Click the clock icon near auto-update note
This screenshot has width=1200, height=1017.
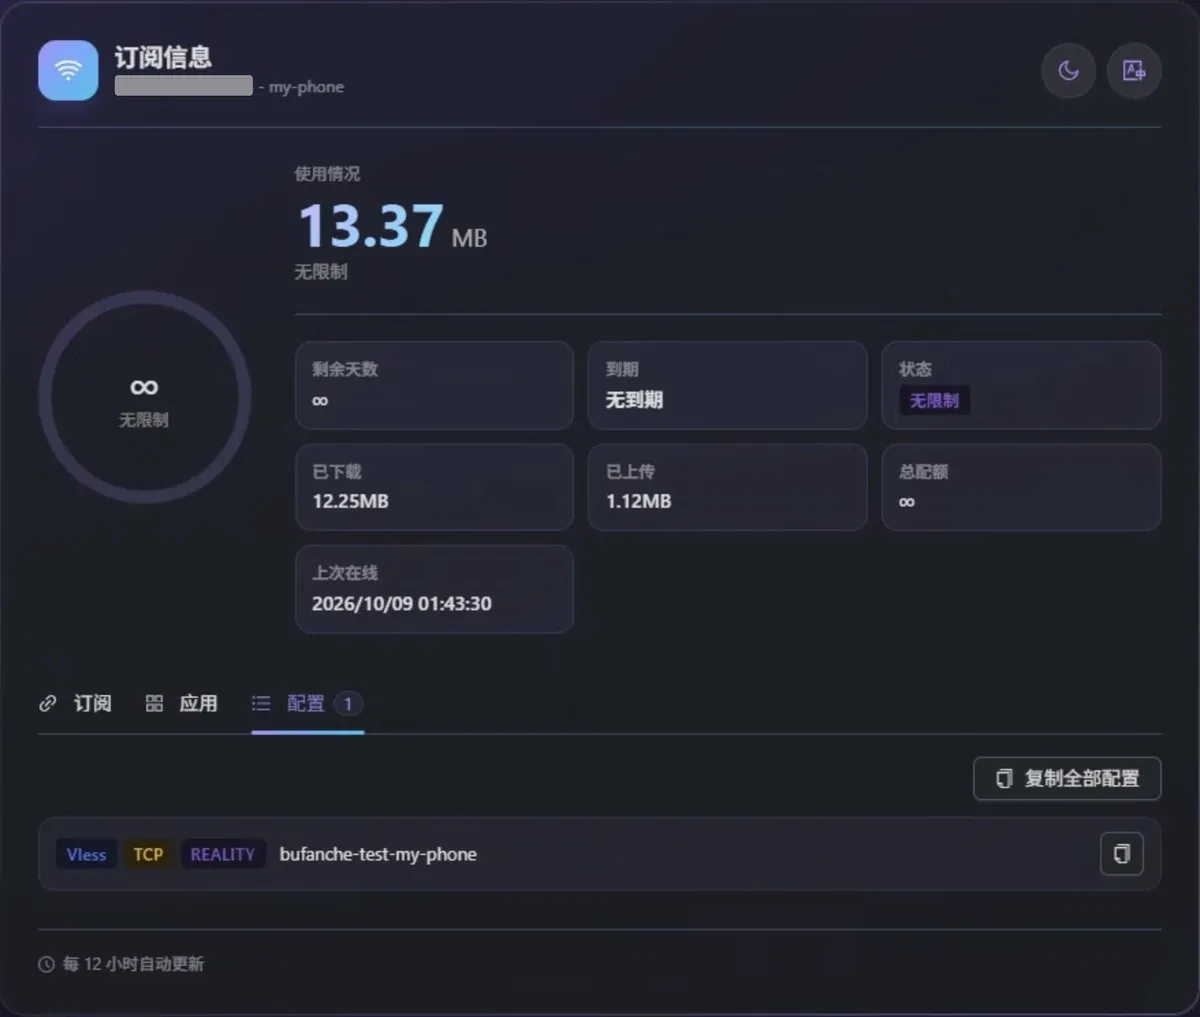point(46,964)
